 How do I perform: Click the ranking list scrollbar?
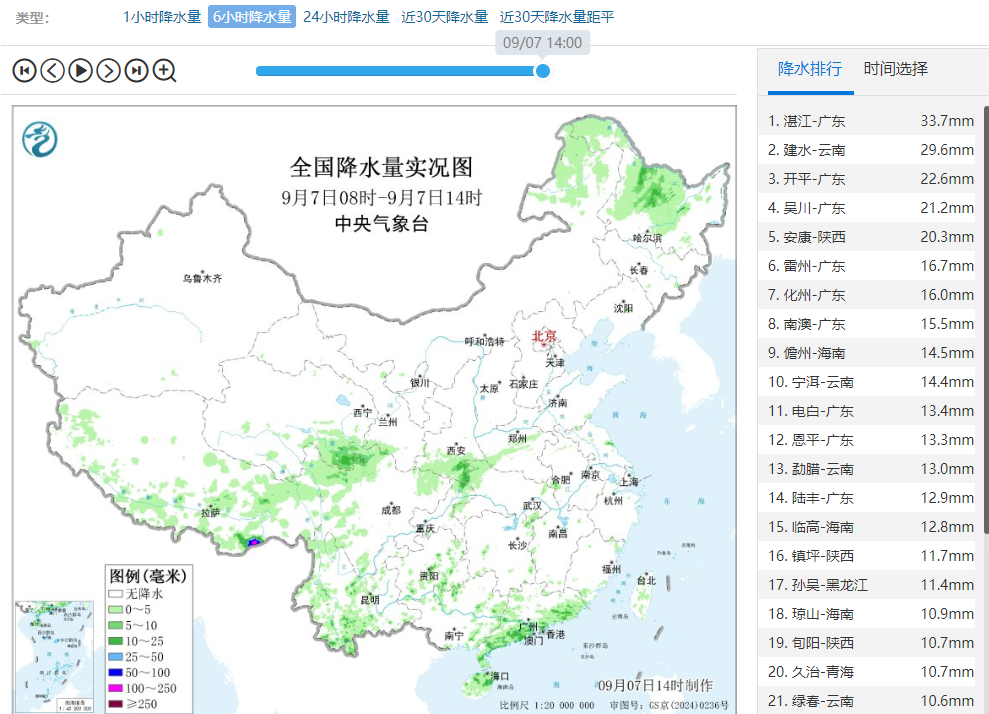[985, 320]
